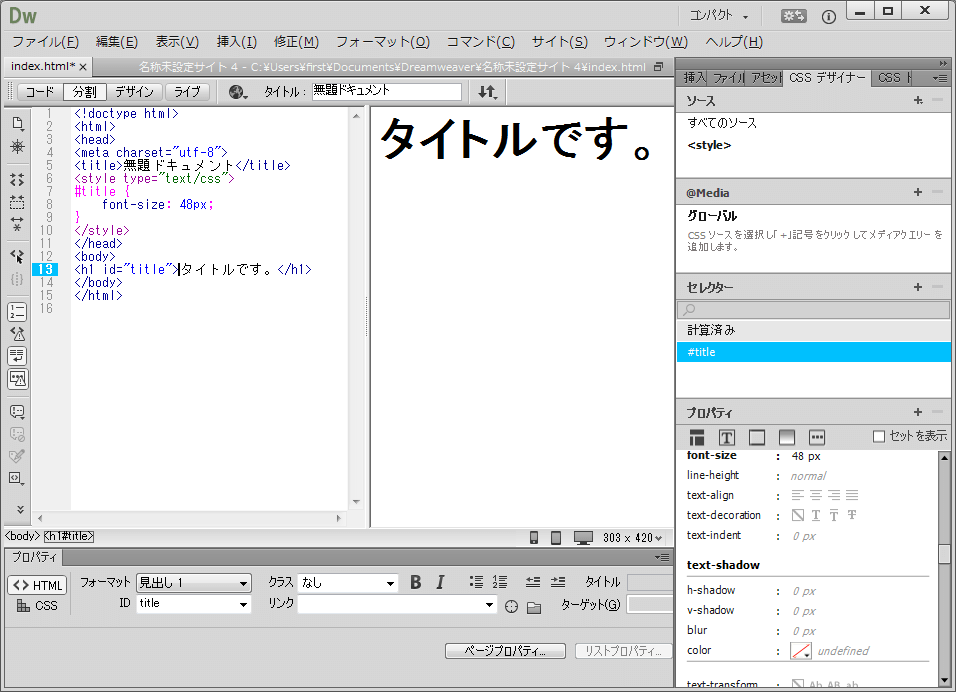The image size is (956, 692).
Task: Click the Bold formatting icon
Action: click(x=416, y=583)
